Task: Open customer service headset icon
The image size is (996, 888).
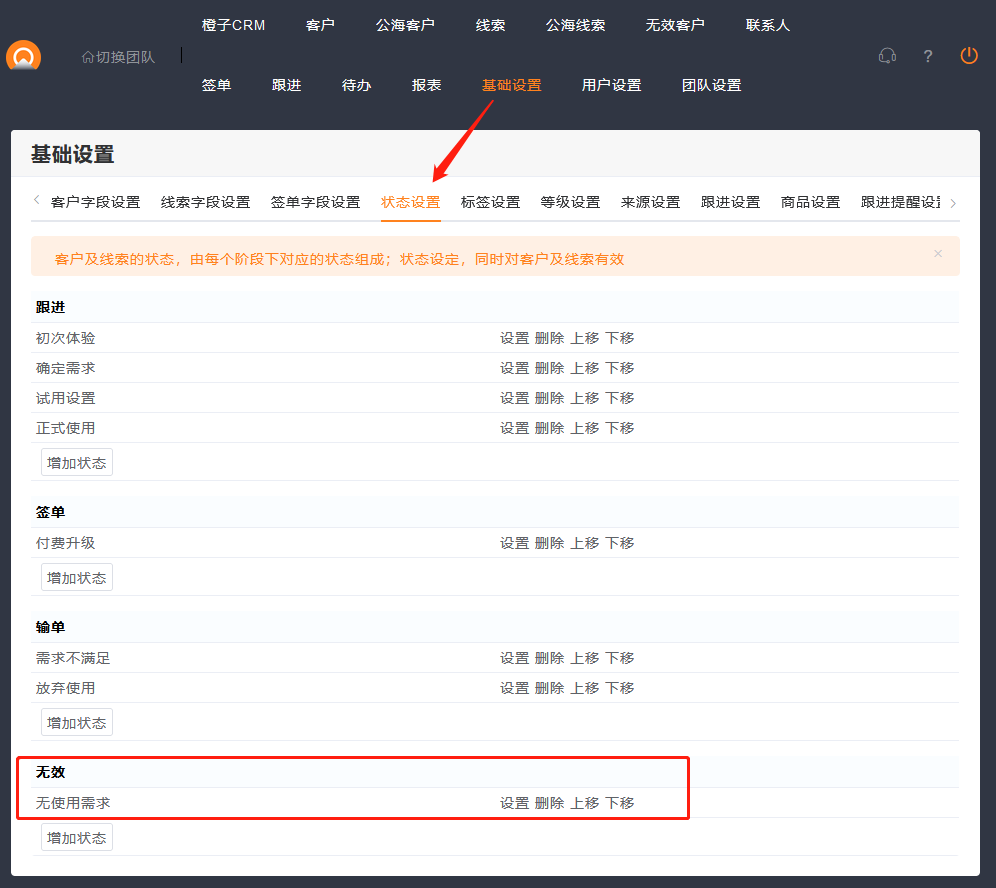Action: [x=887, y=56]
